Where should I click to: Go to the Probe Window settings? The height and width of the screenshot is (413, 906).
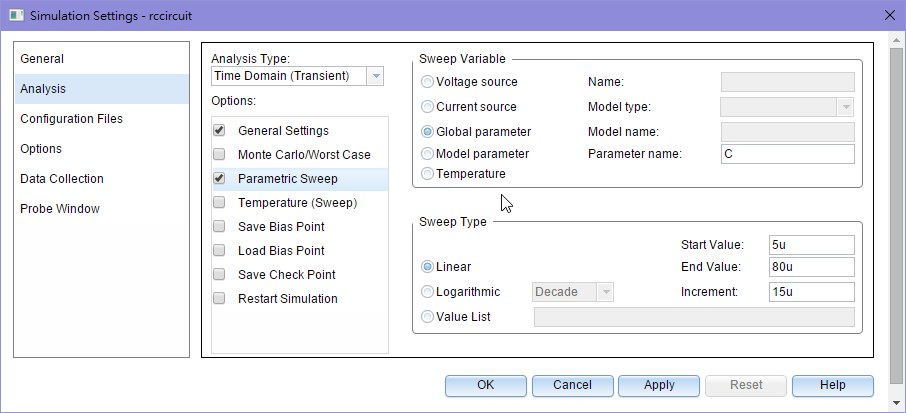coord(102,209)
